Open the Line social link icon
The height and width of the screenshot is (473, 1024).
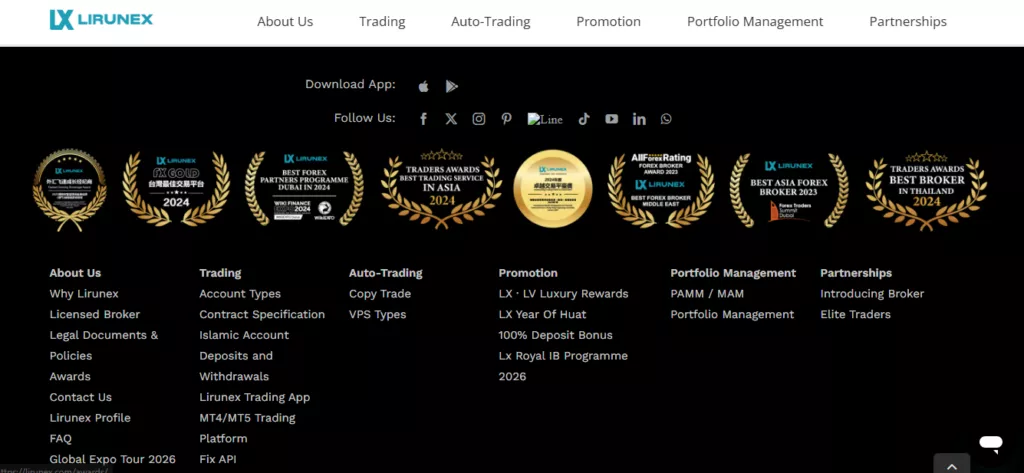coord(545,120)
